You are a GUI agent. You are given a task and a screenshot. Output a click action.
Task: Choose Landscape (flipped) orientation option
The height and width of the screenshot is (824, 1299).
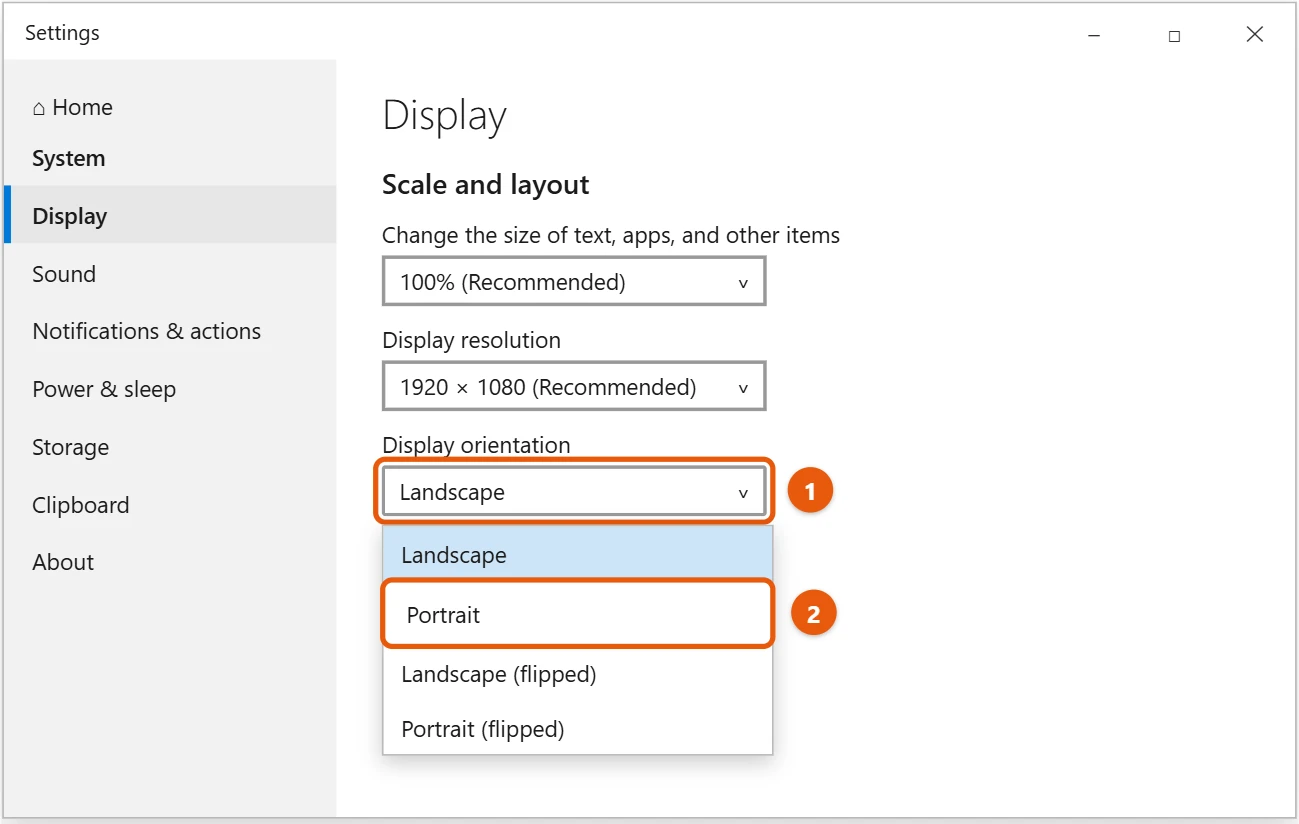pos(578,674)
